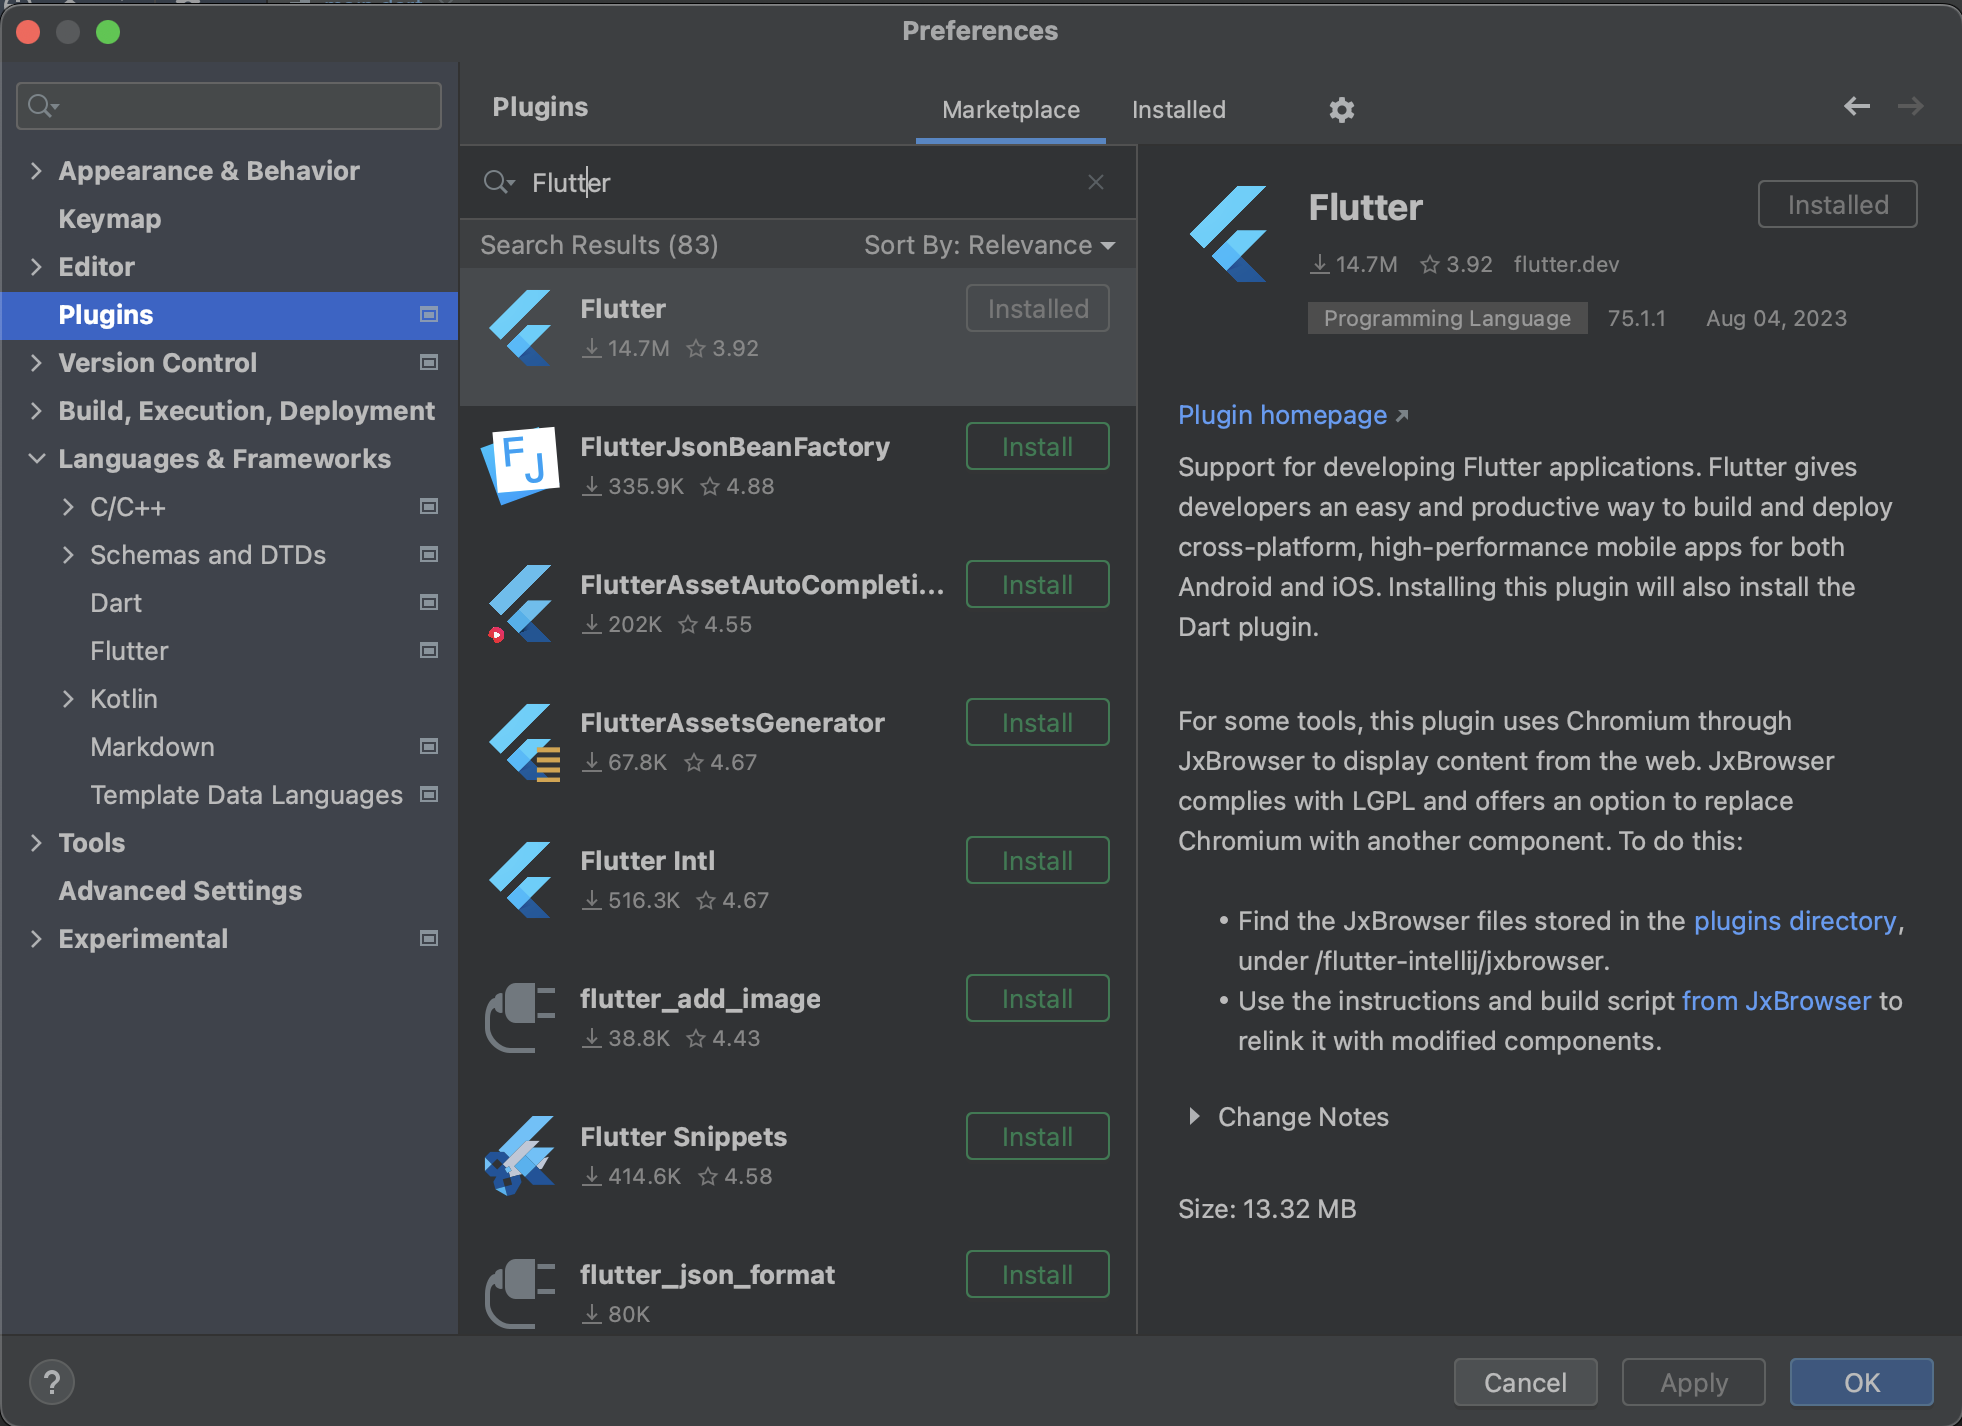Open the Plugin homepage link
The image size is (1962, 1426).
1293,415
